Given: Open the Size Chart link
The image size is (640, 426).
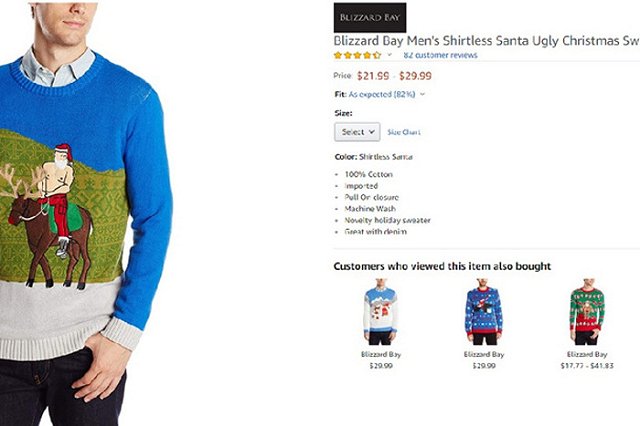Looking at the screenshot, I should [404, 132].
